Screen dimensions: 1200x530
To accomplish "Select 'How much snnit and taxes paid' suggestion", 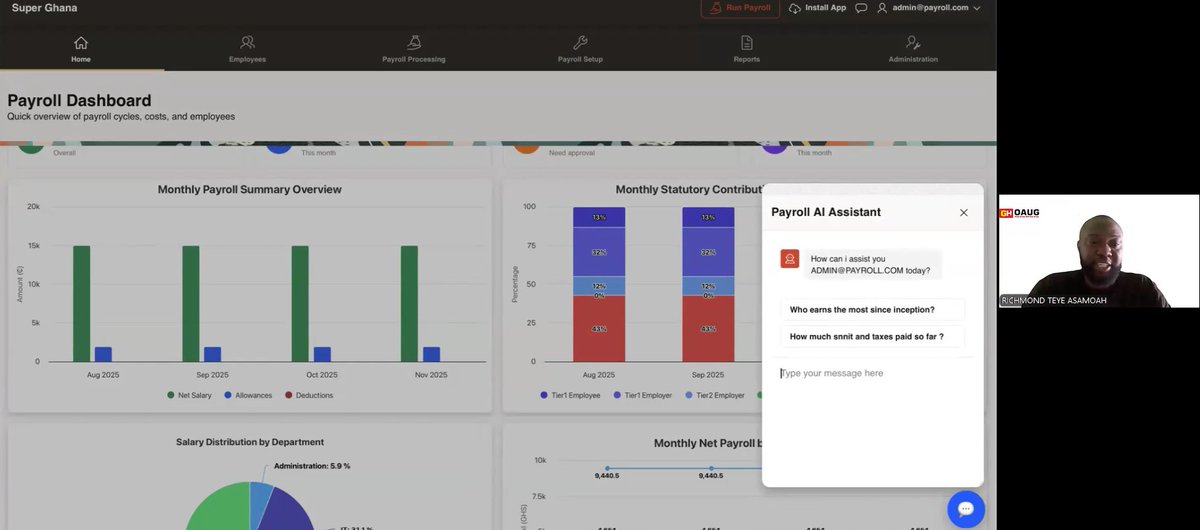I will click(x=872, y=337).
